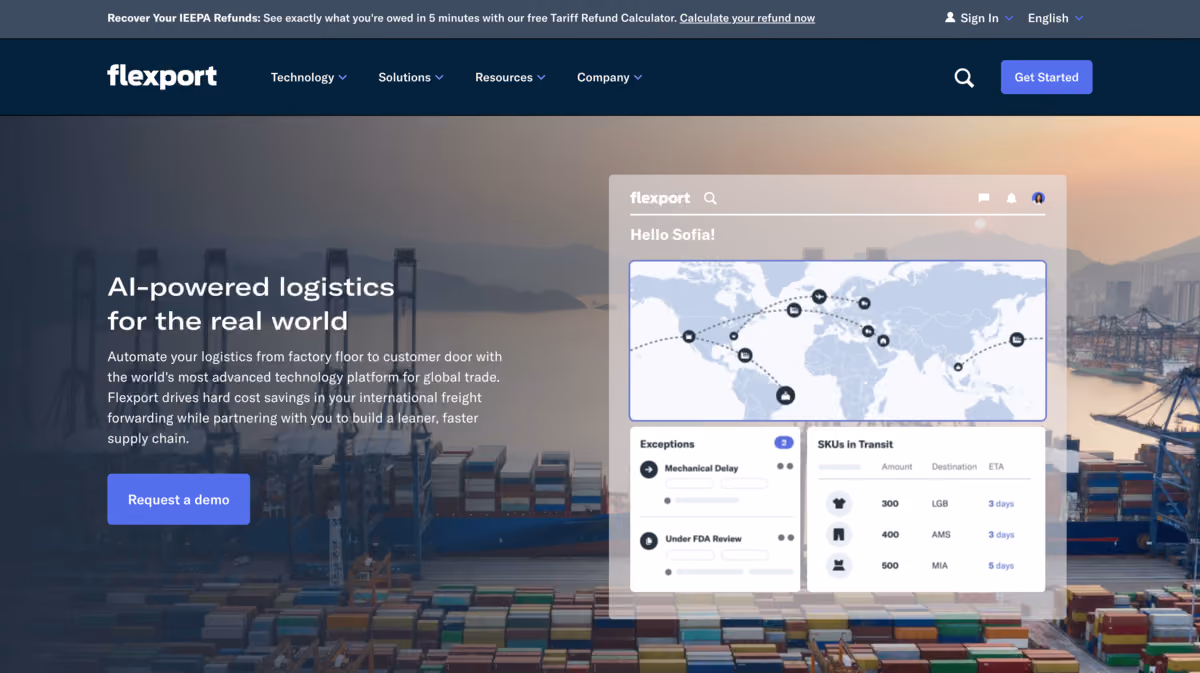Open the English language dropdown arrow
The width and height of the screenshot is (1200, 673).
(x=1078, y=18)
